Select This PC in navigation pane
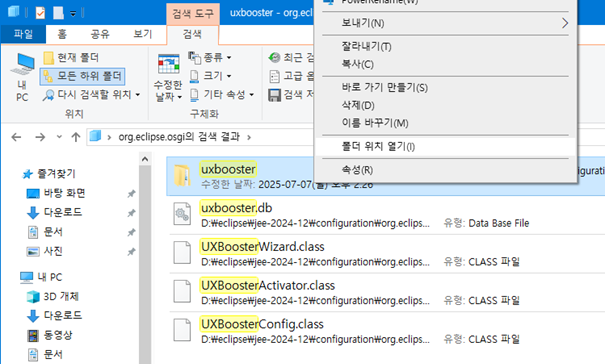This screenshot has height=364, width=605. pos(41,277)
